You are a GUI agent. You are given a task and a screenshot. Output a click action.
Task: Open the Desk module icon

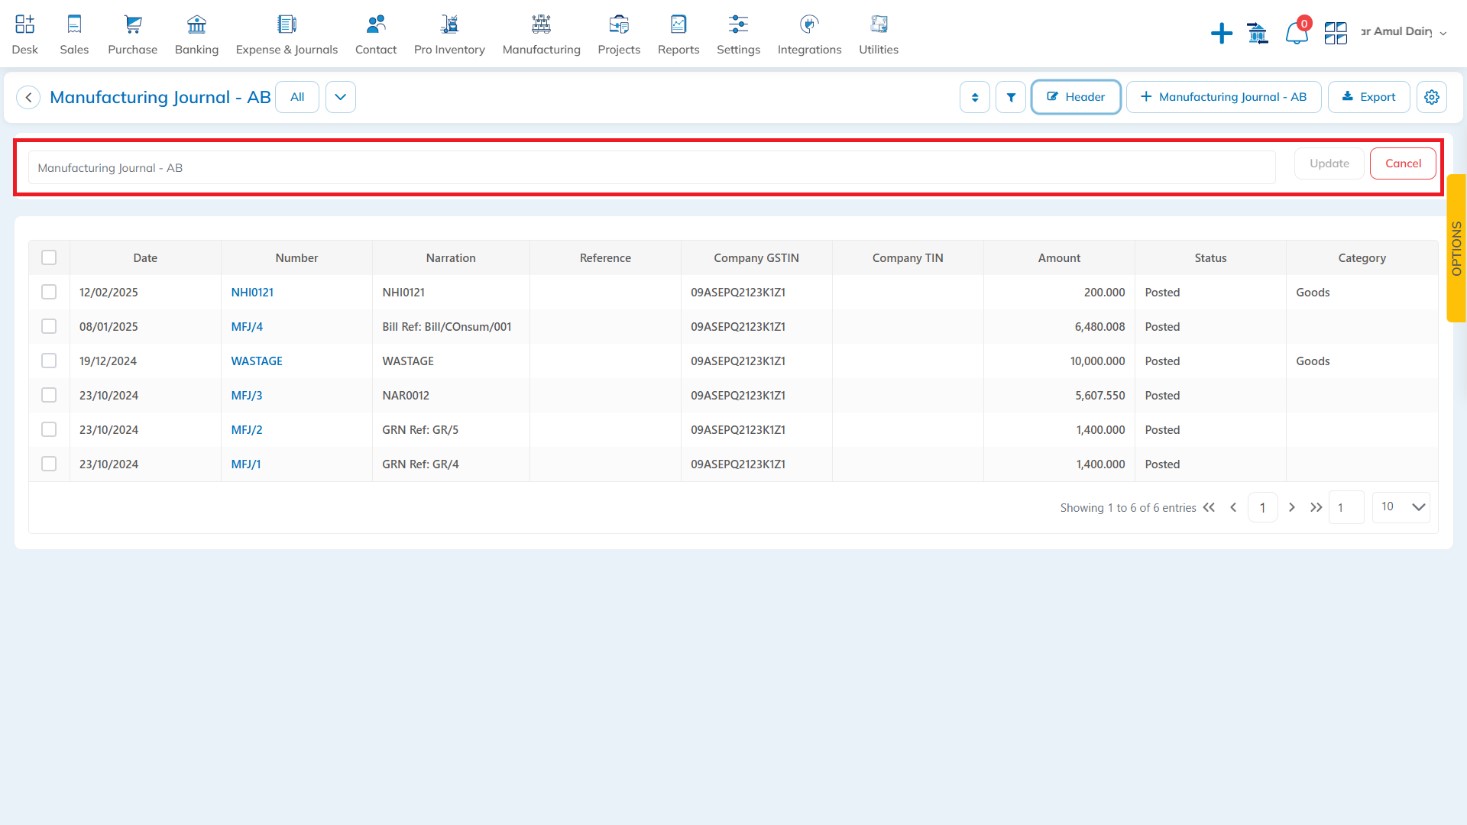point(25,34)
